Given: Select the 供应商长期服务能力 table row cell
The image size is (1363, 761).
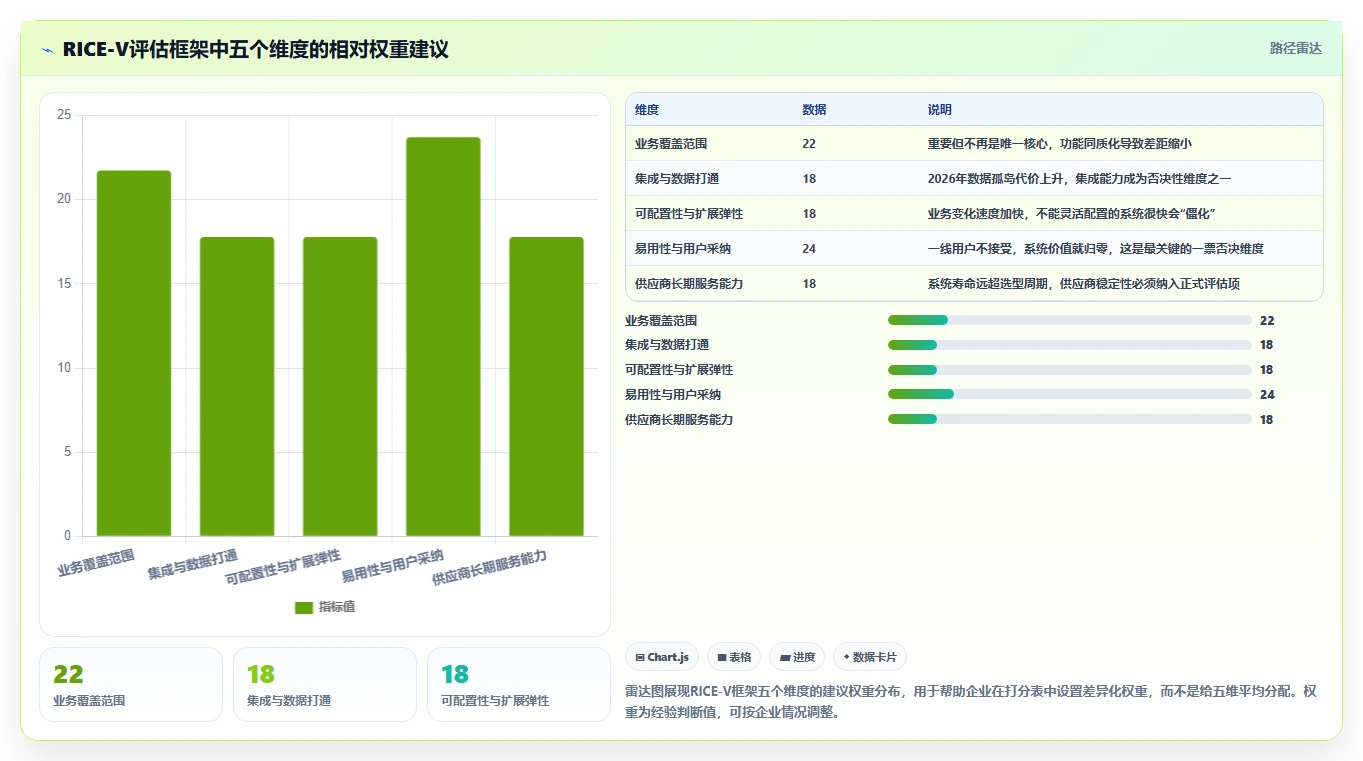Looking at the screenshot, I should (x=689, y=284).
